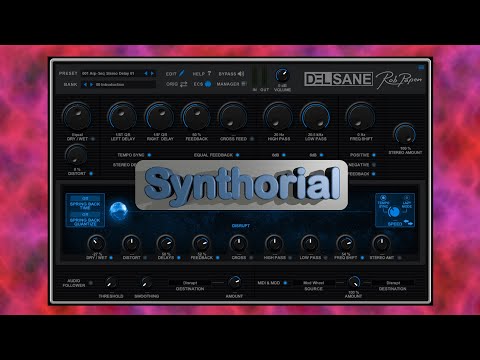Click the Speed direction arrows icon
This screenshot has height=360, width=480.
coord(408,223)
